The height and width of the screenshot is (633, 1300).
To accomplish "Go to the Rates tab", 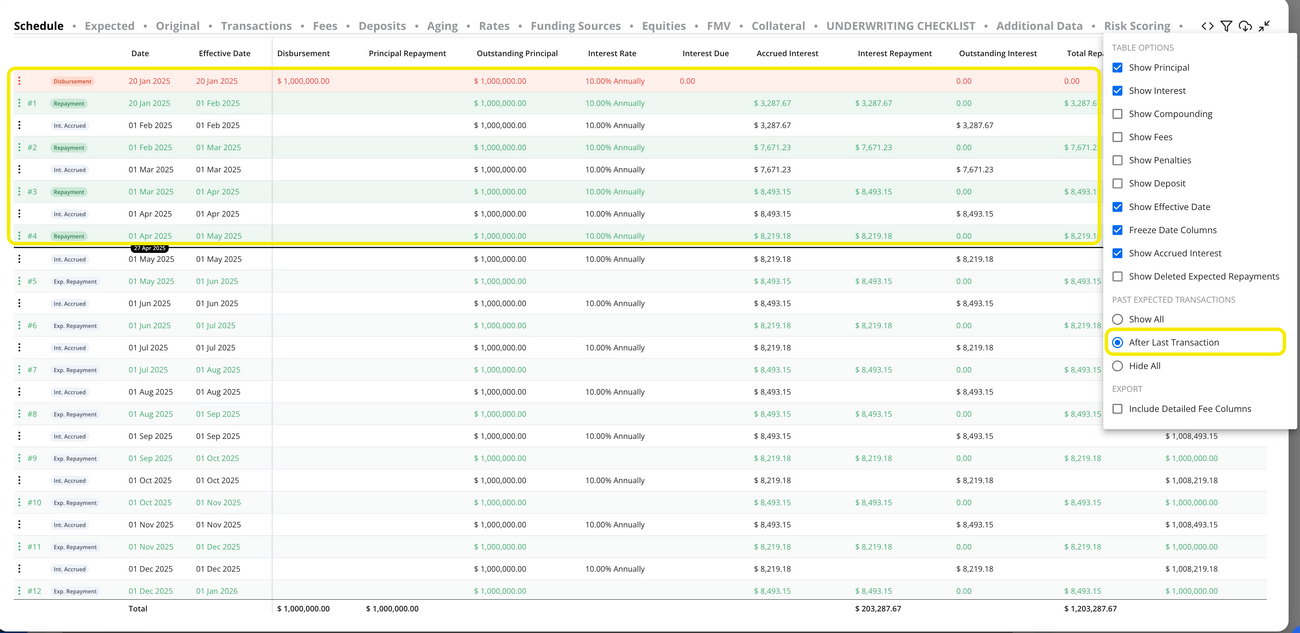I will pyautogui.click(x=494, y=26).
